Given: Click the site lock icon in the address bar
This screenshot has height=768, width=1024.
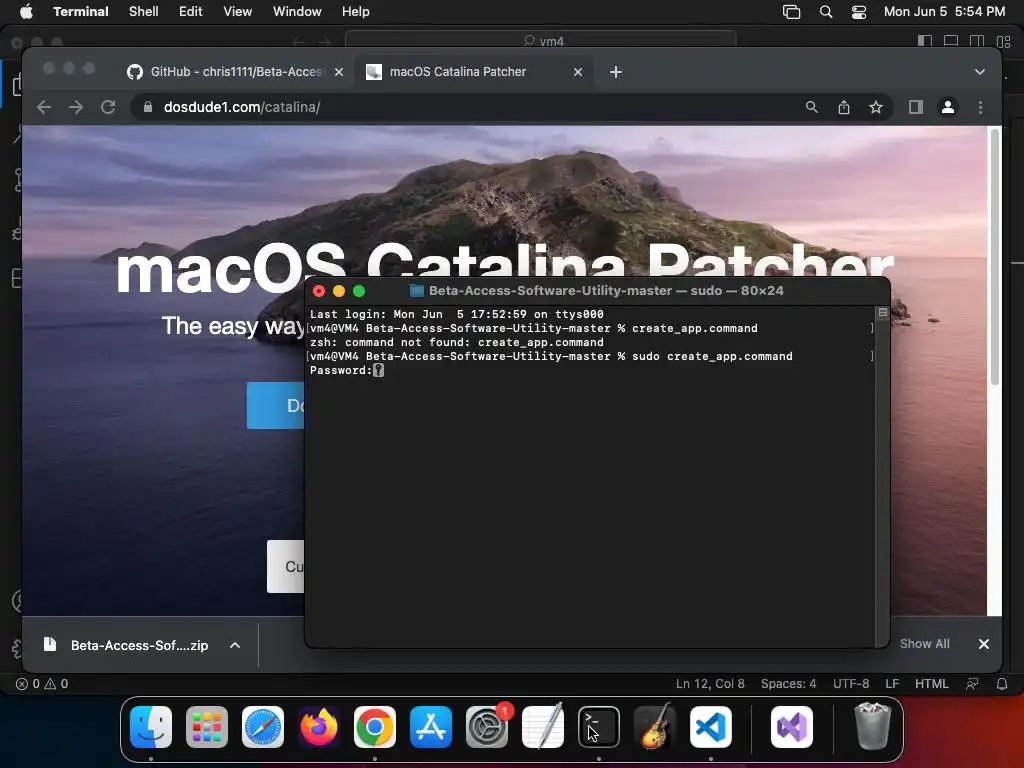Looking at the screenshot, I should click(x=148, y=107).
